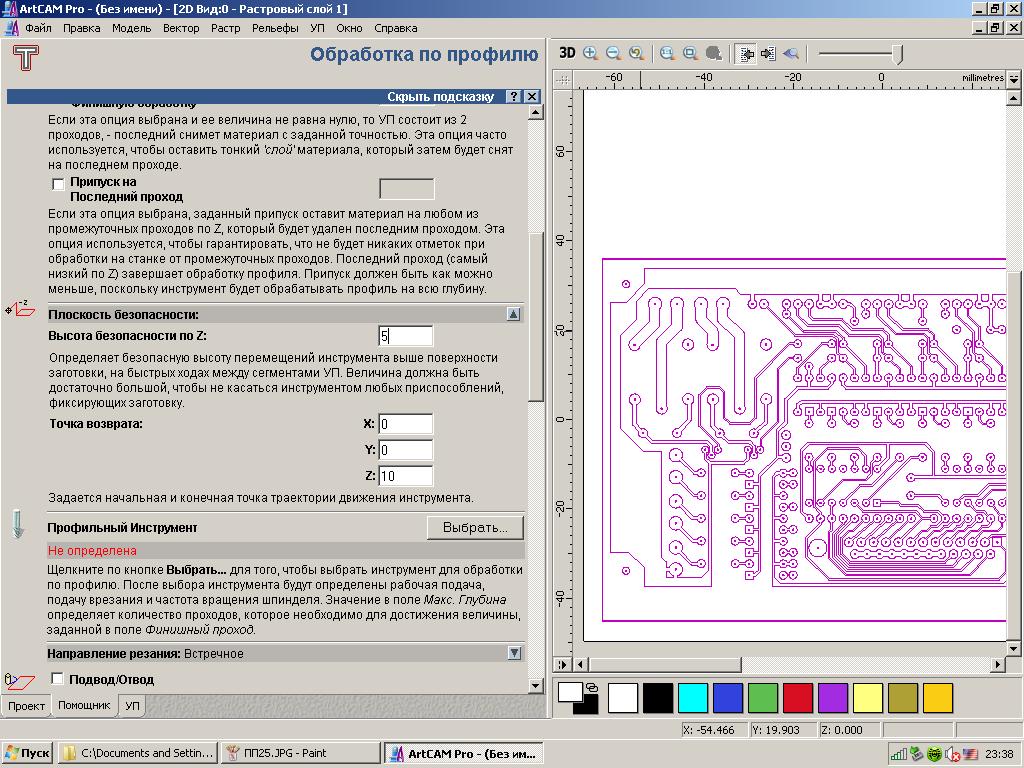
Task: Click Скрыть подсказку link
Action: coord(441,97)
